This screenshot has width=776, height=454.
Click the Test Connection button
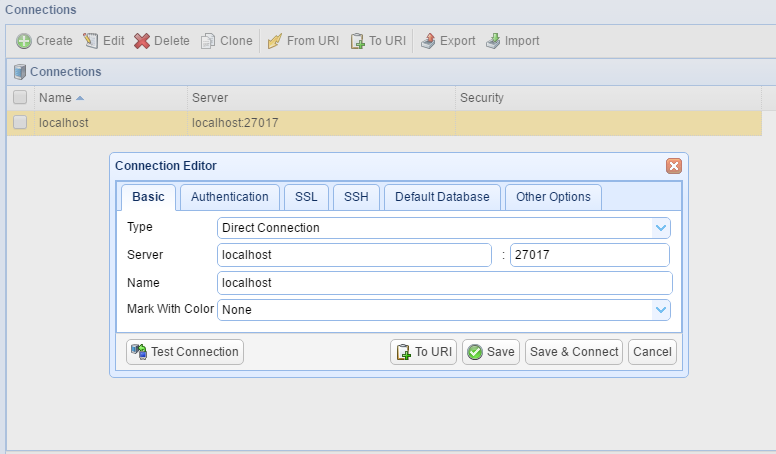click(185, 352)
